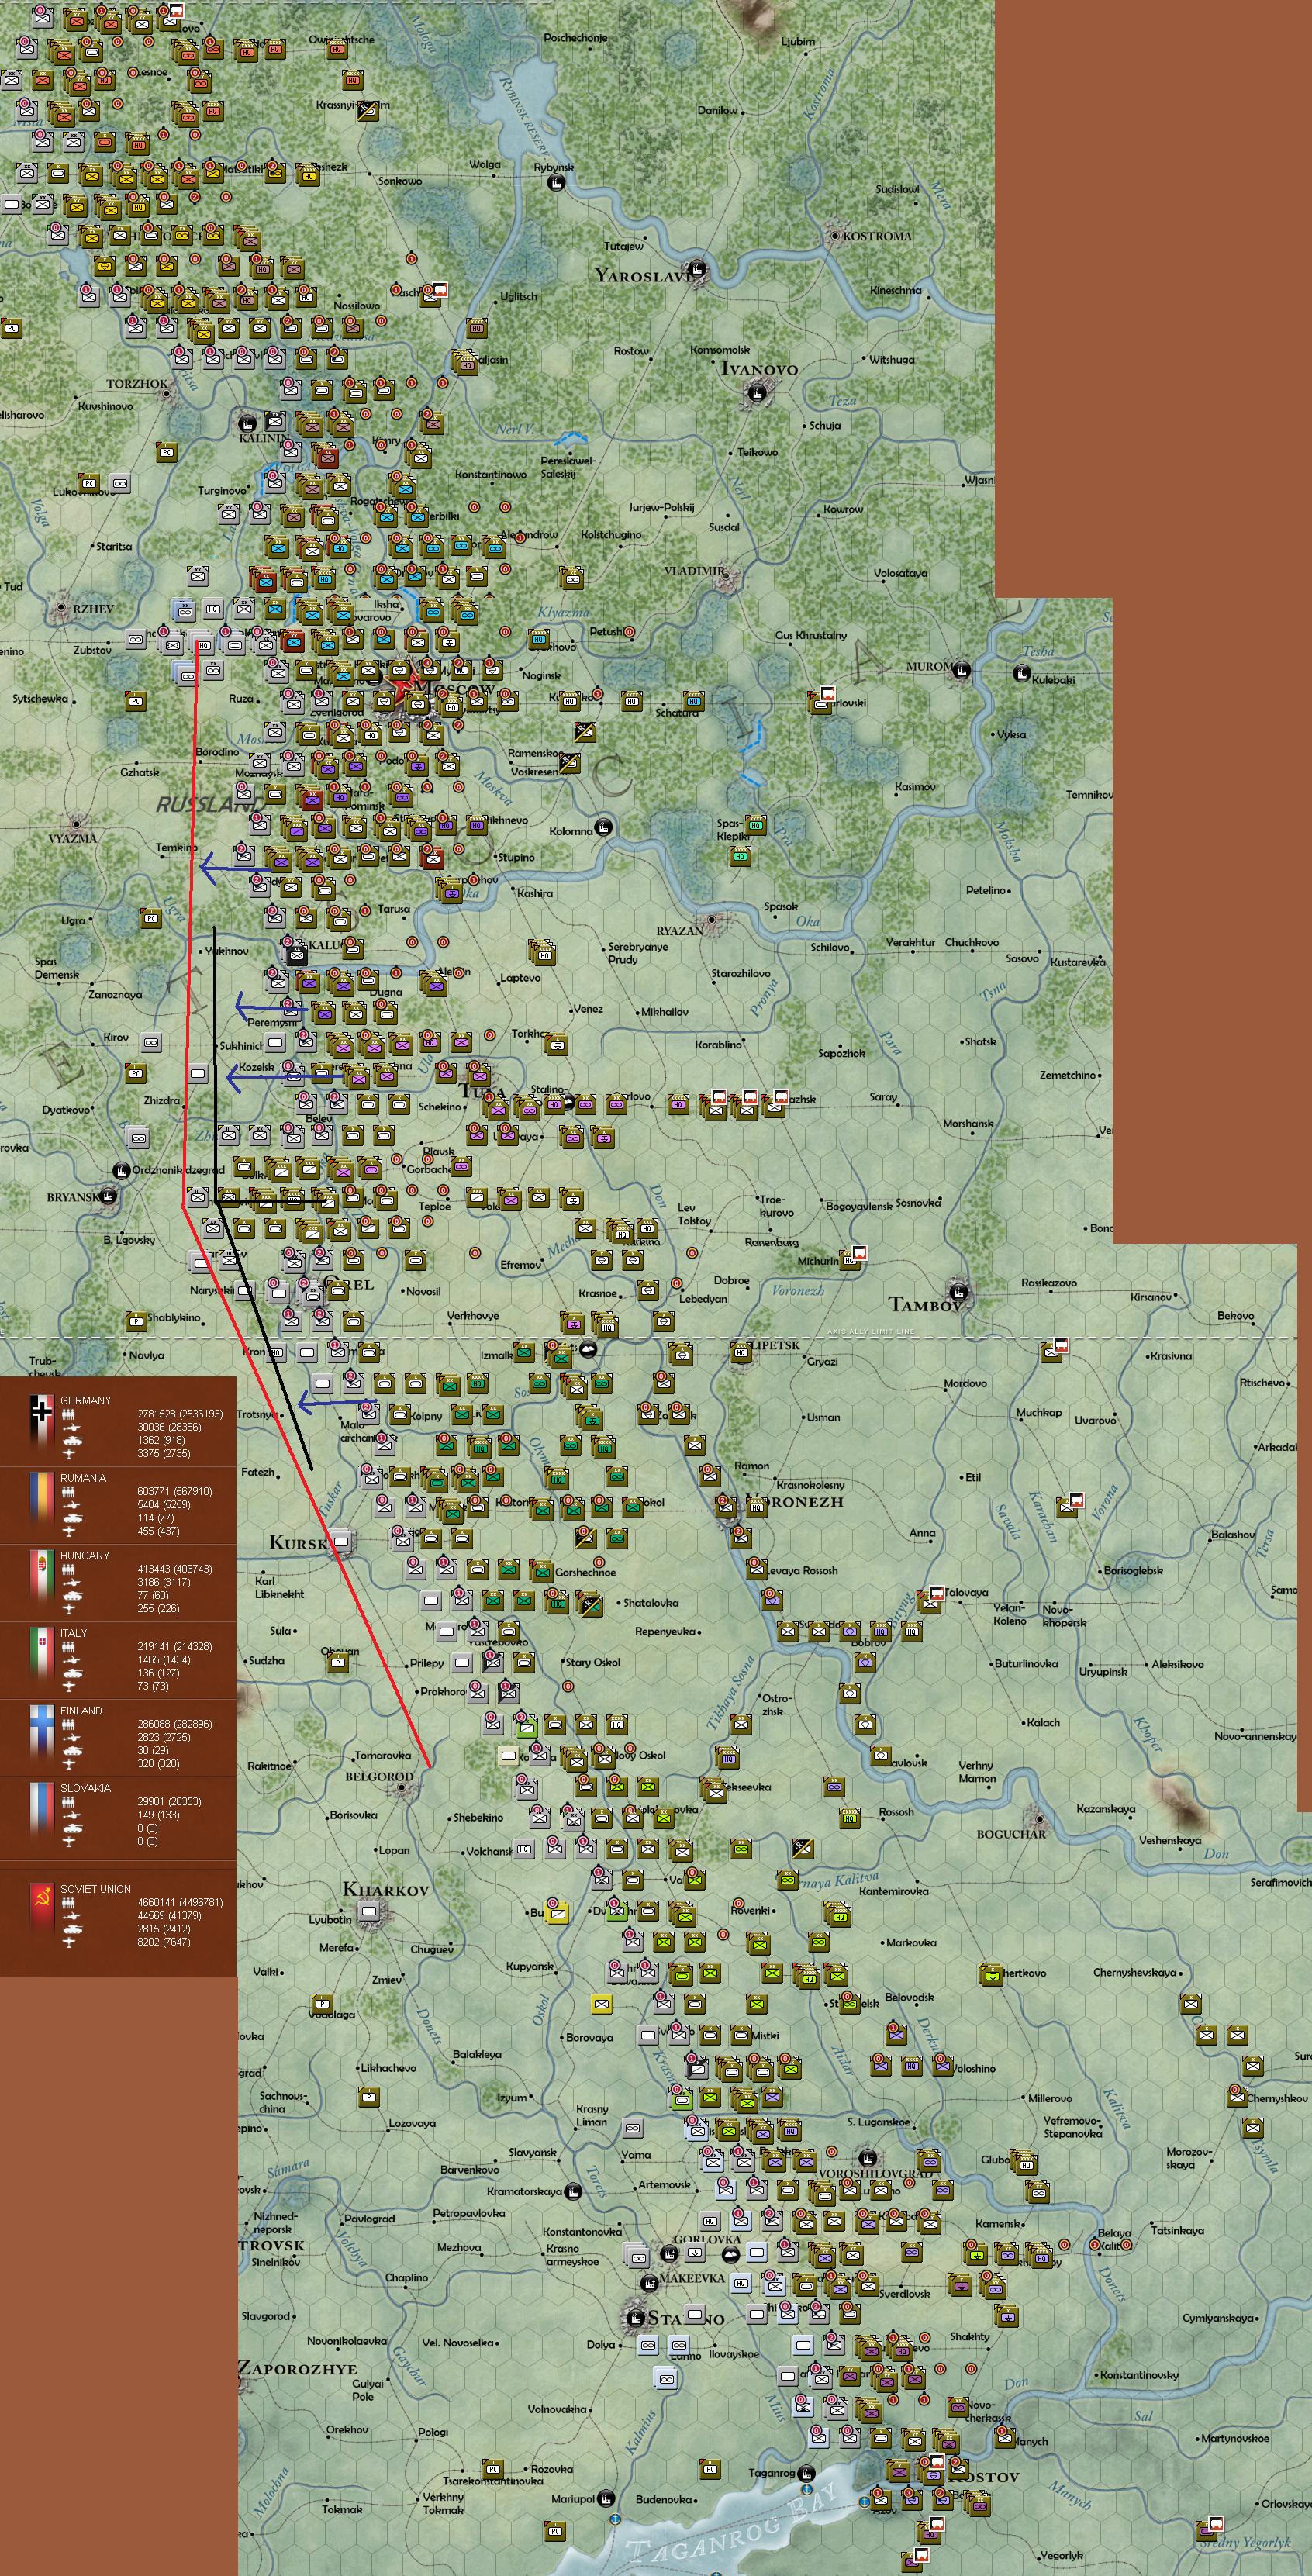This screenshot has height=2576, width=1312.
Task: Click Hungary's value "413443 (406743)"
Action: click(175, 1569)
